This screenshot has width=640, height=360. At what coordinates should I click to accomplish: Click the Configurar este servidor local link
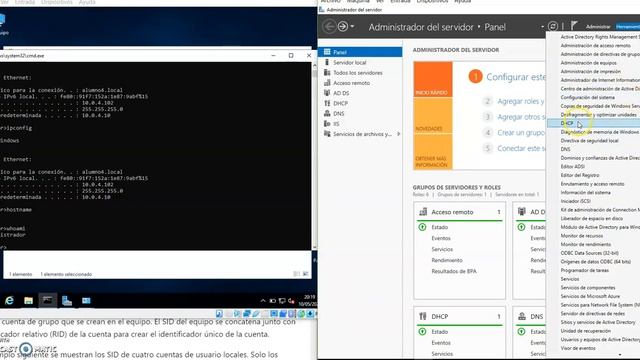[x=516, y=77]
